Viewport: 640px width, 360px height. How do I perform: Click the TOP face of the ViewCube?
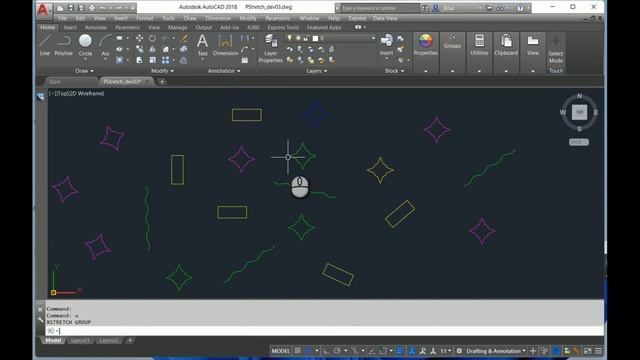point(579,112)
